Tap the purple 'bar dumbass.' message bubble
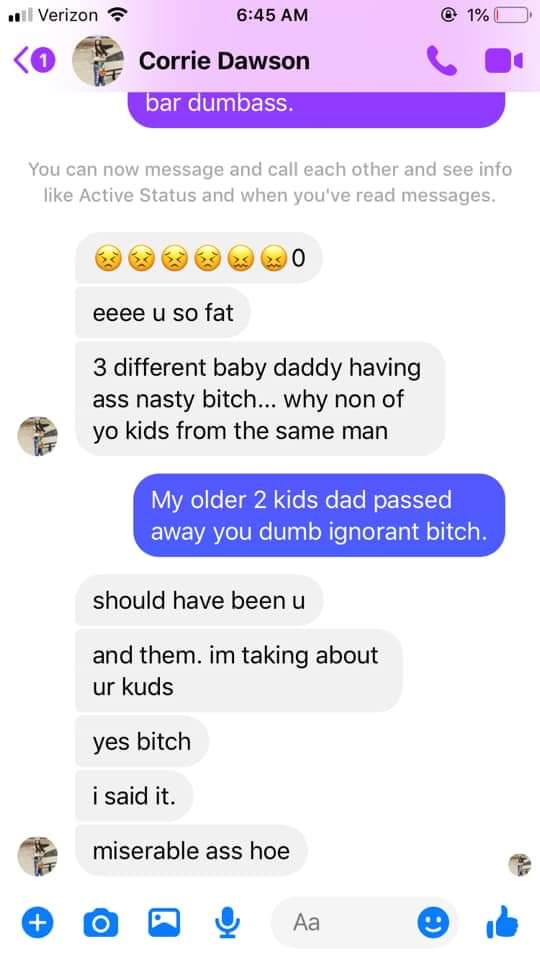540x960 pixels. [317, 109]
